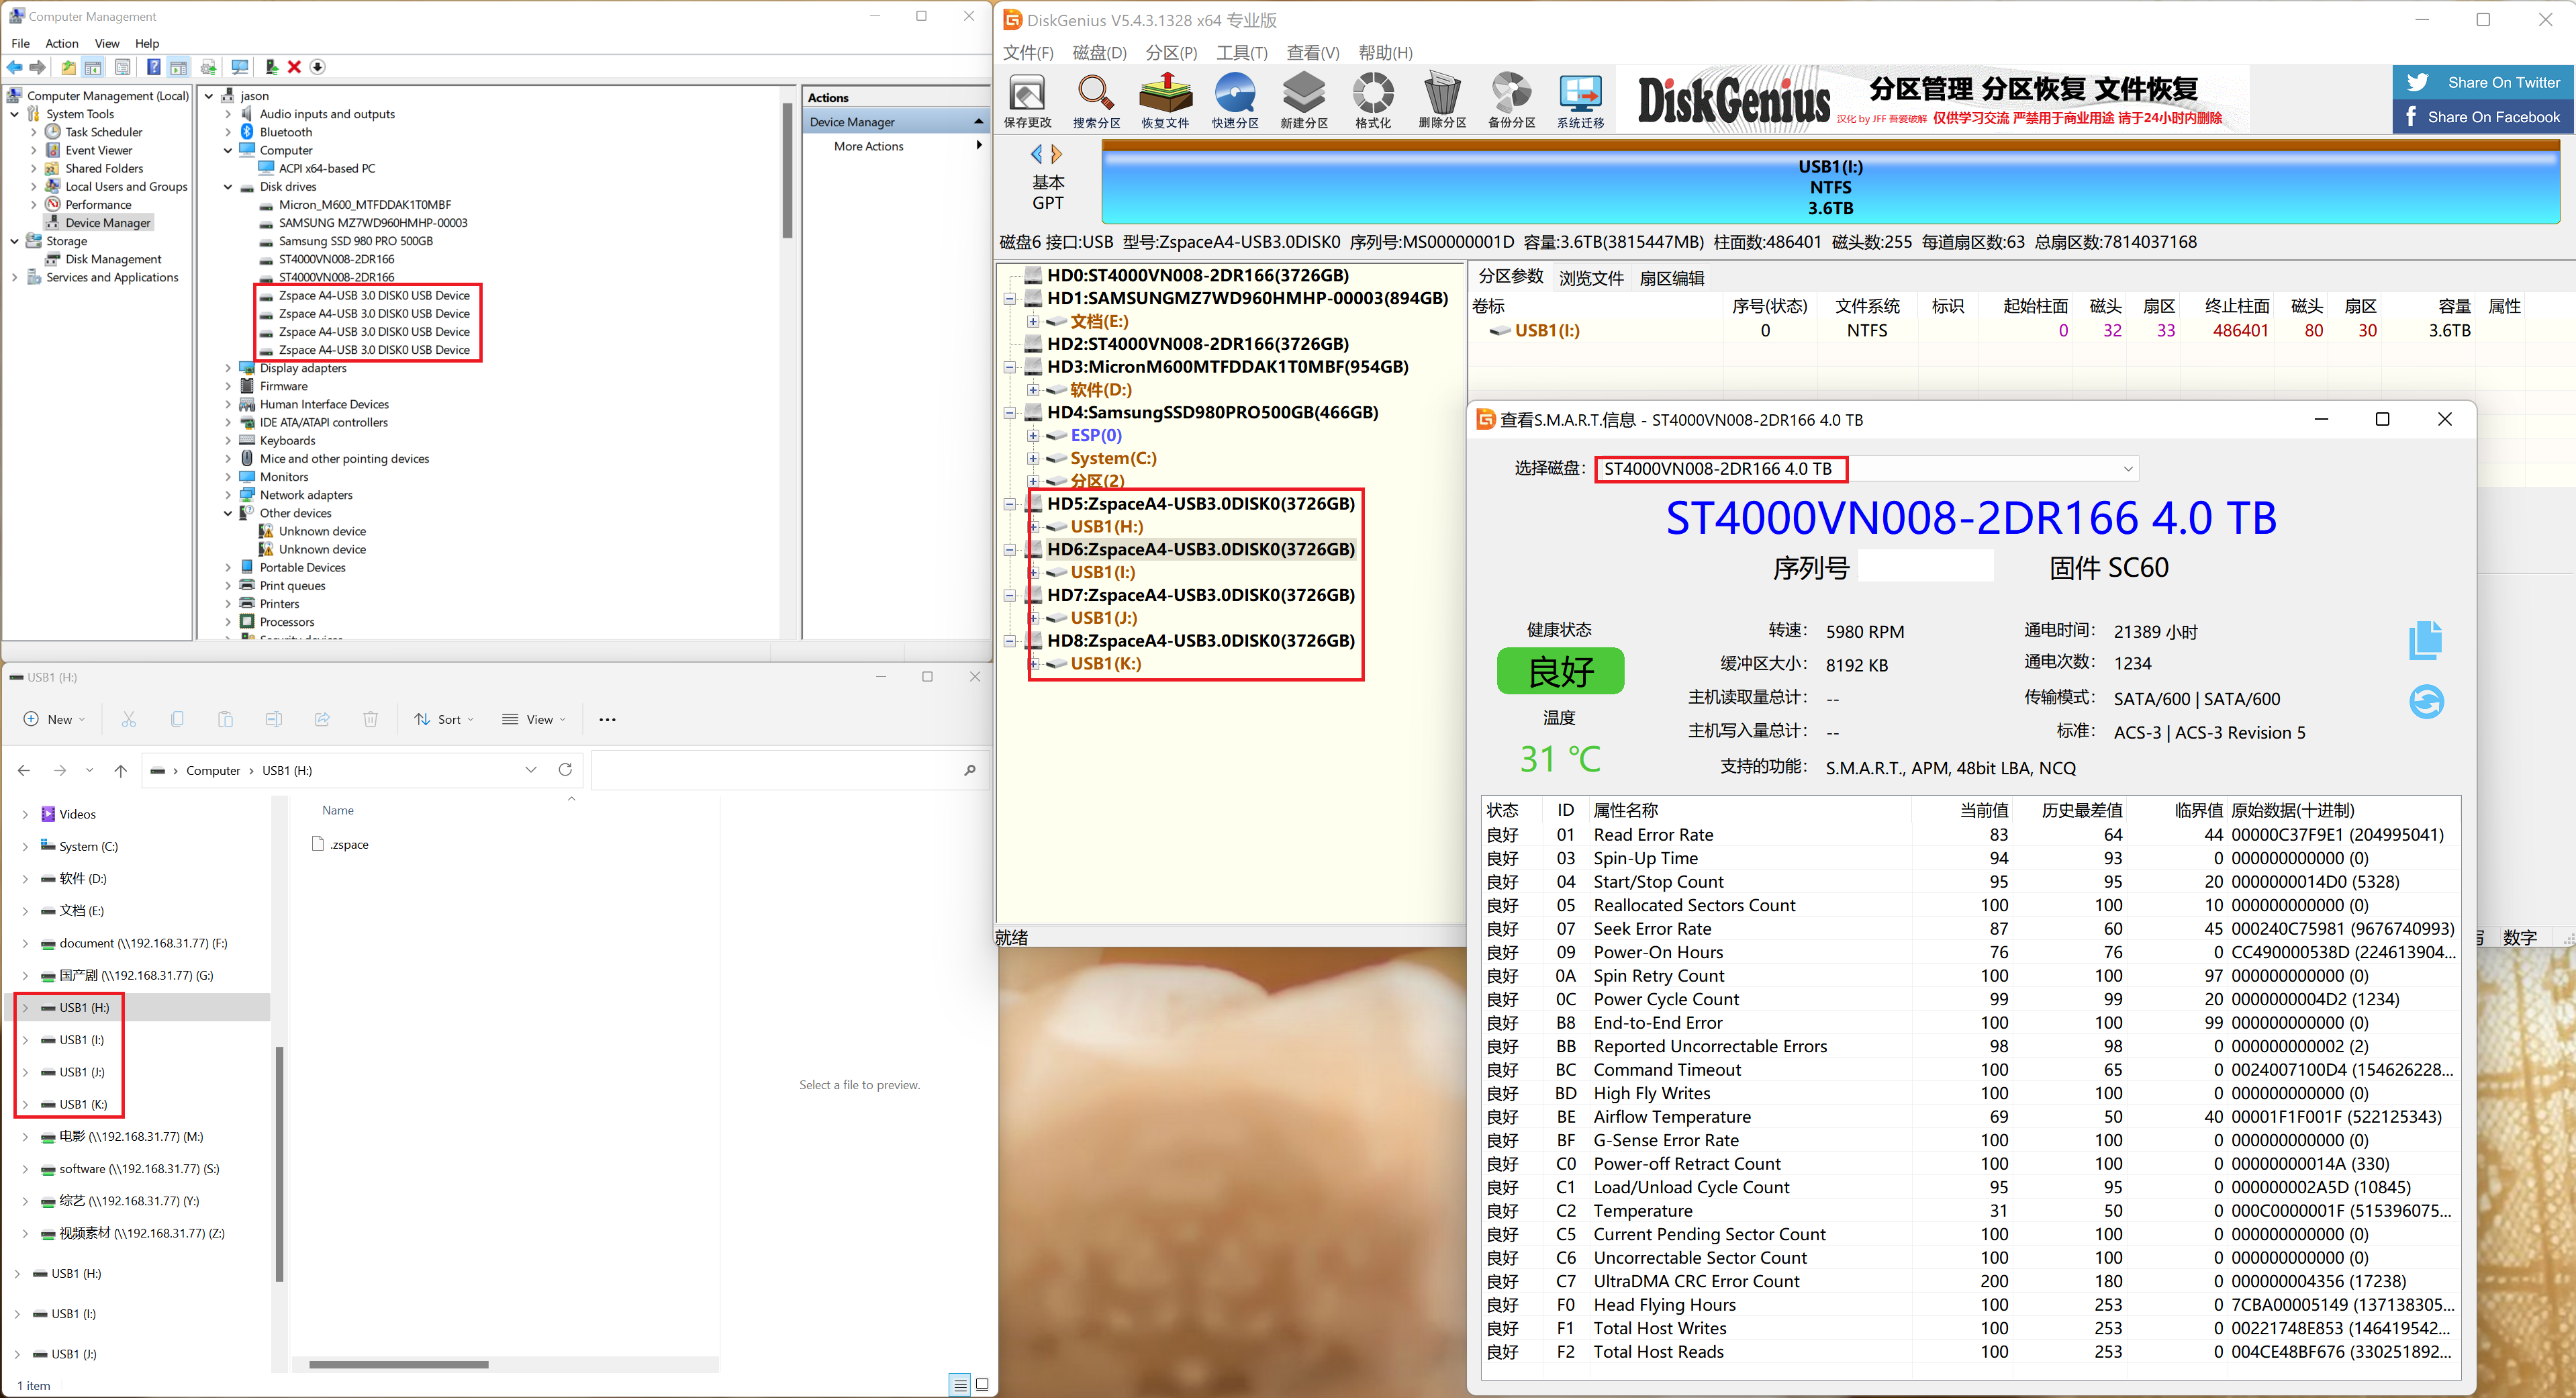Expand the System(C:) partition in DiskGenius tree
Viewport: 2576px width, 1398px height.
point(1033,458)
